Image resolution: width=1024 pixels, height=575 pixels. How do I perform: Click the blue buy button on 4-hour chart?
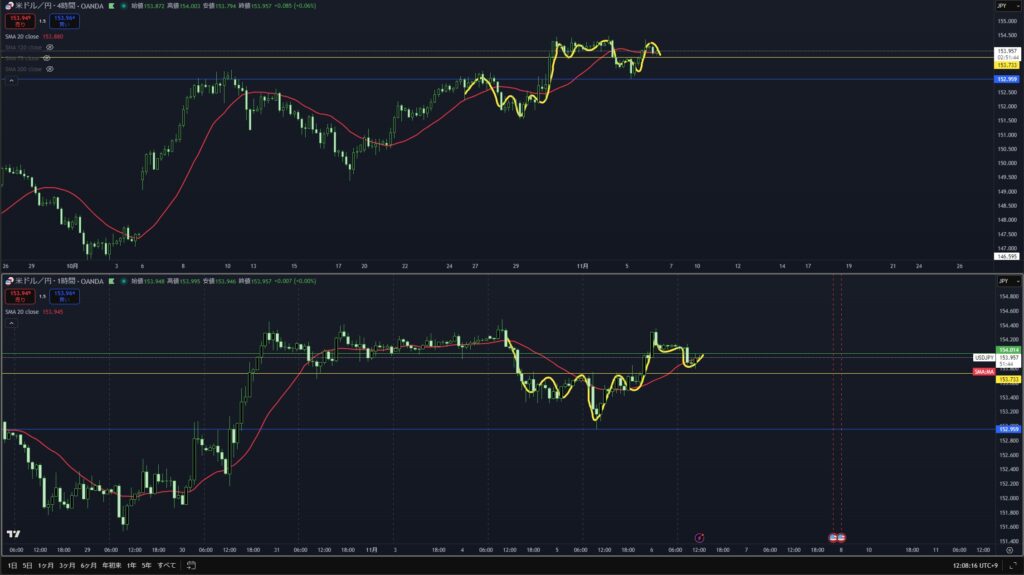(66, 19)
